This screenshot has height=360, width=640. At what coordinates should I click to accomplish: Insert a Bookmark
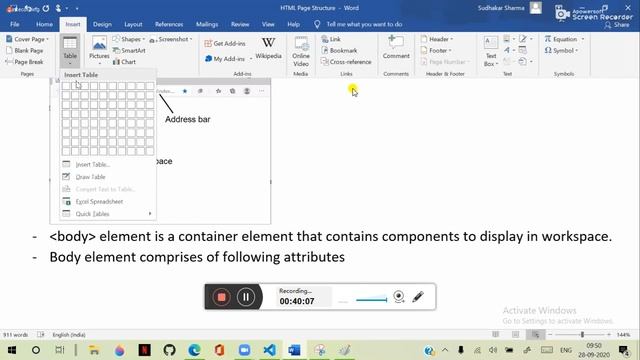[x=339, y=51]
